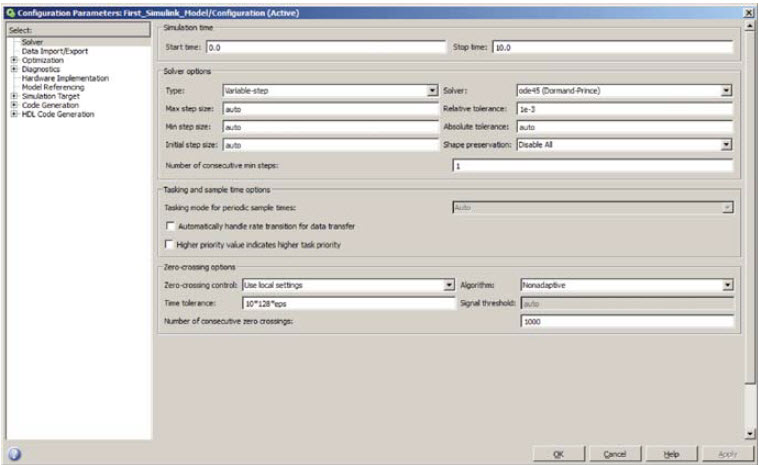
Task: Click the Max step size field
Action: [331, 109]
